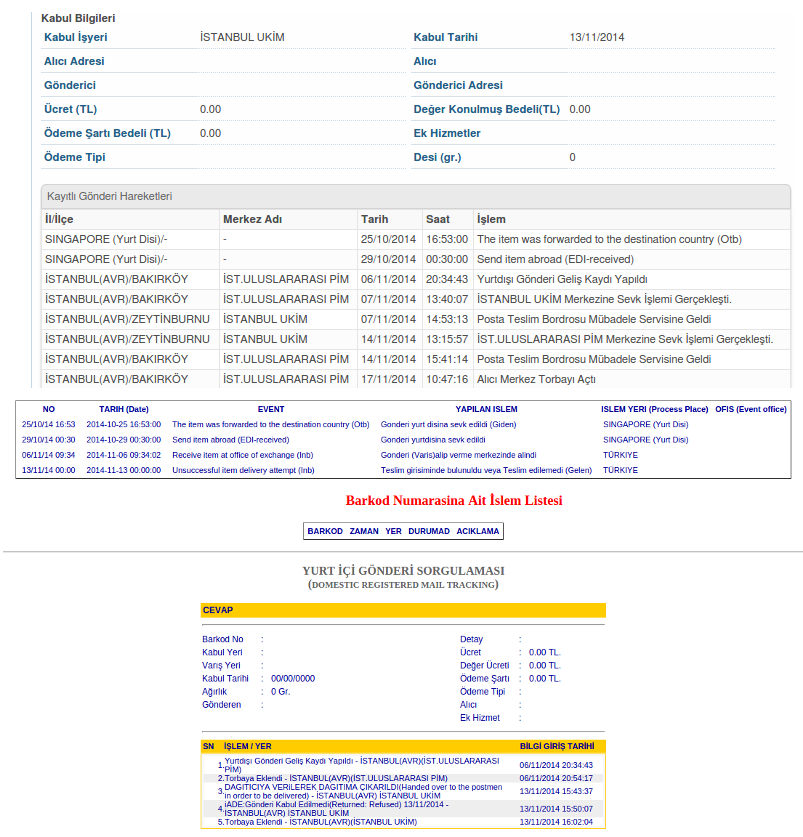
Task: Select the timestamp "13/11/2014 16:02:04"
Action: [x=556, y=822]
